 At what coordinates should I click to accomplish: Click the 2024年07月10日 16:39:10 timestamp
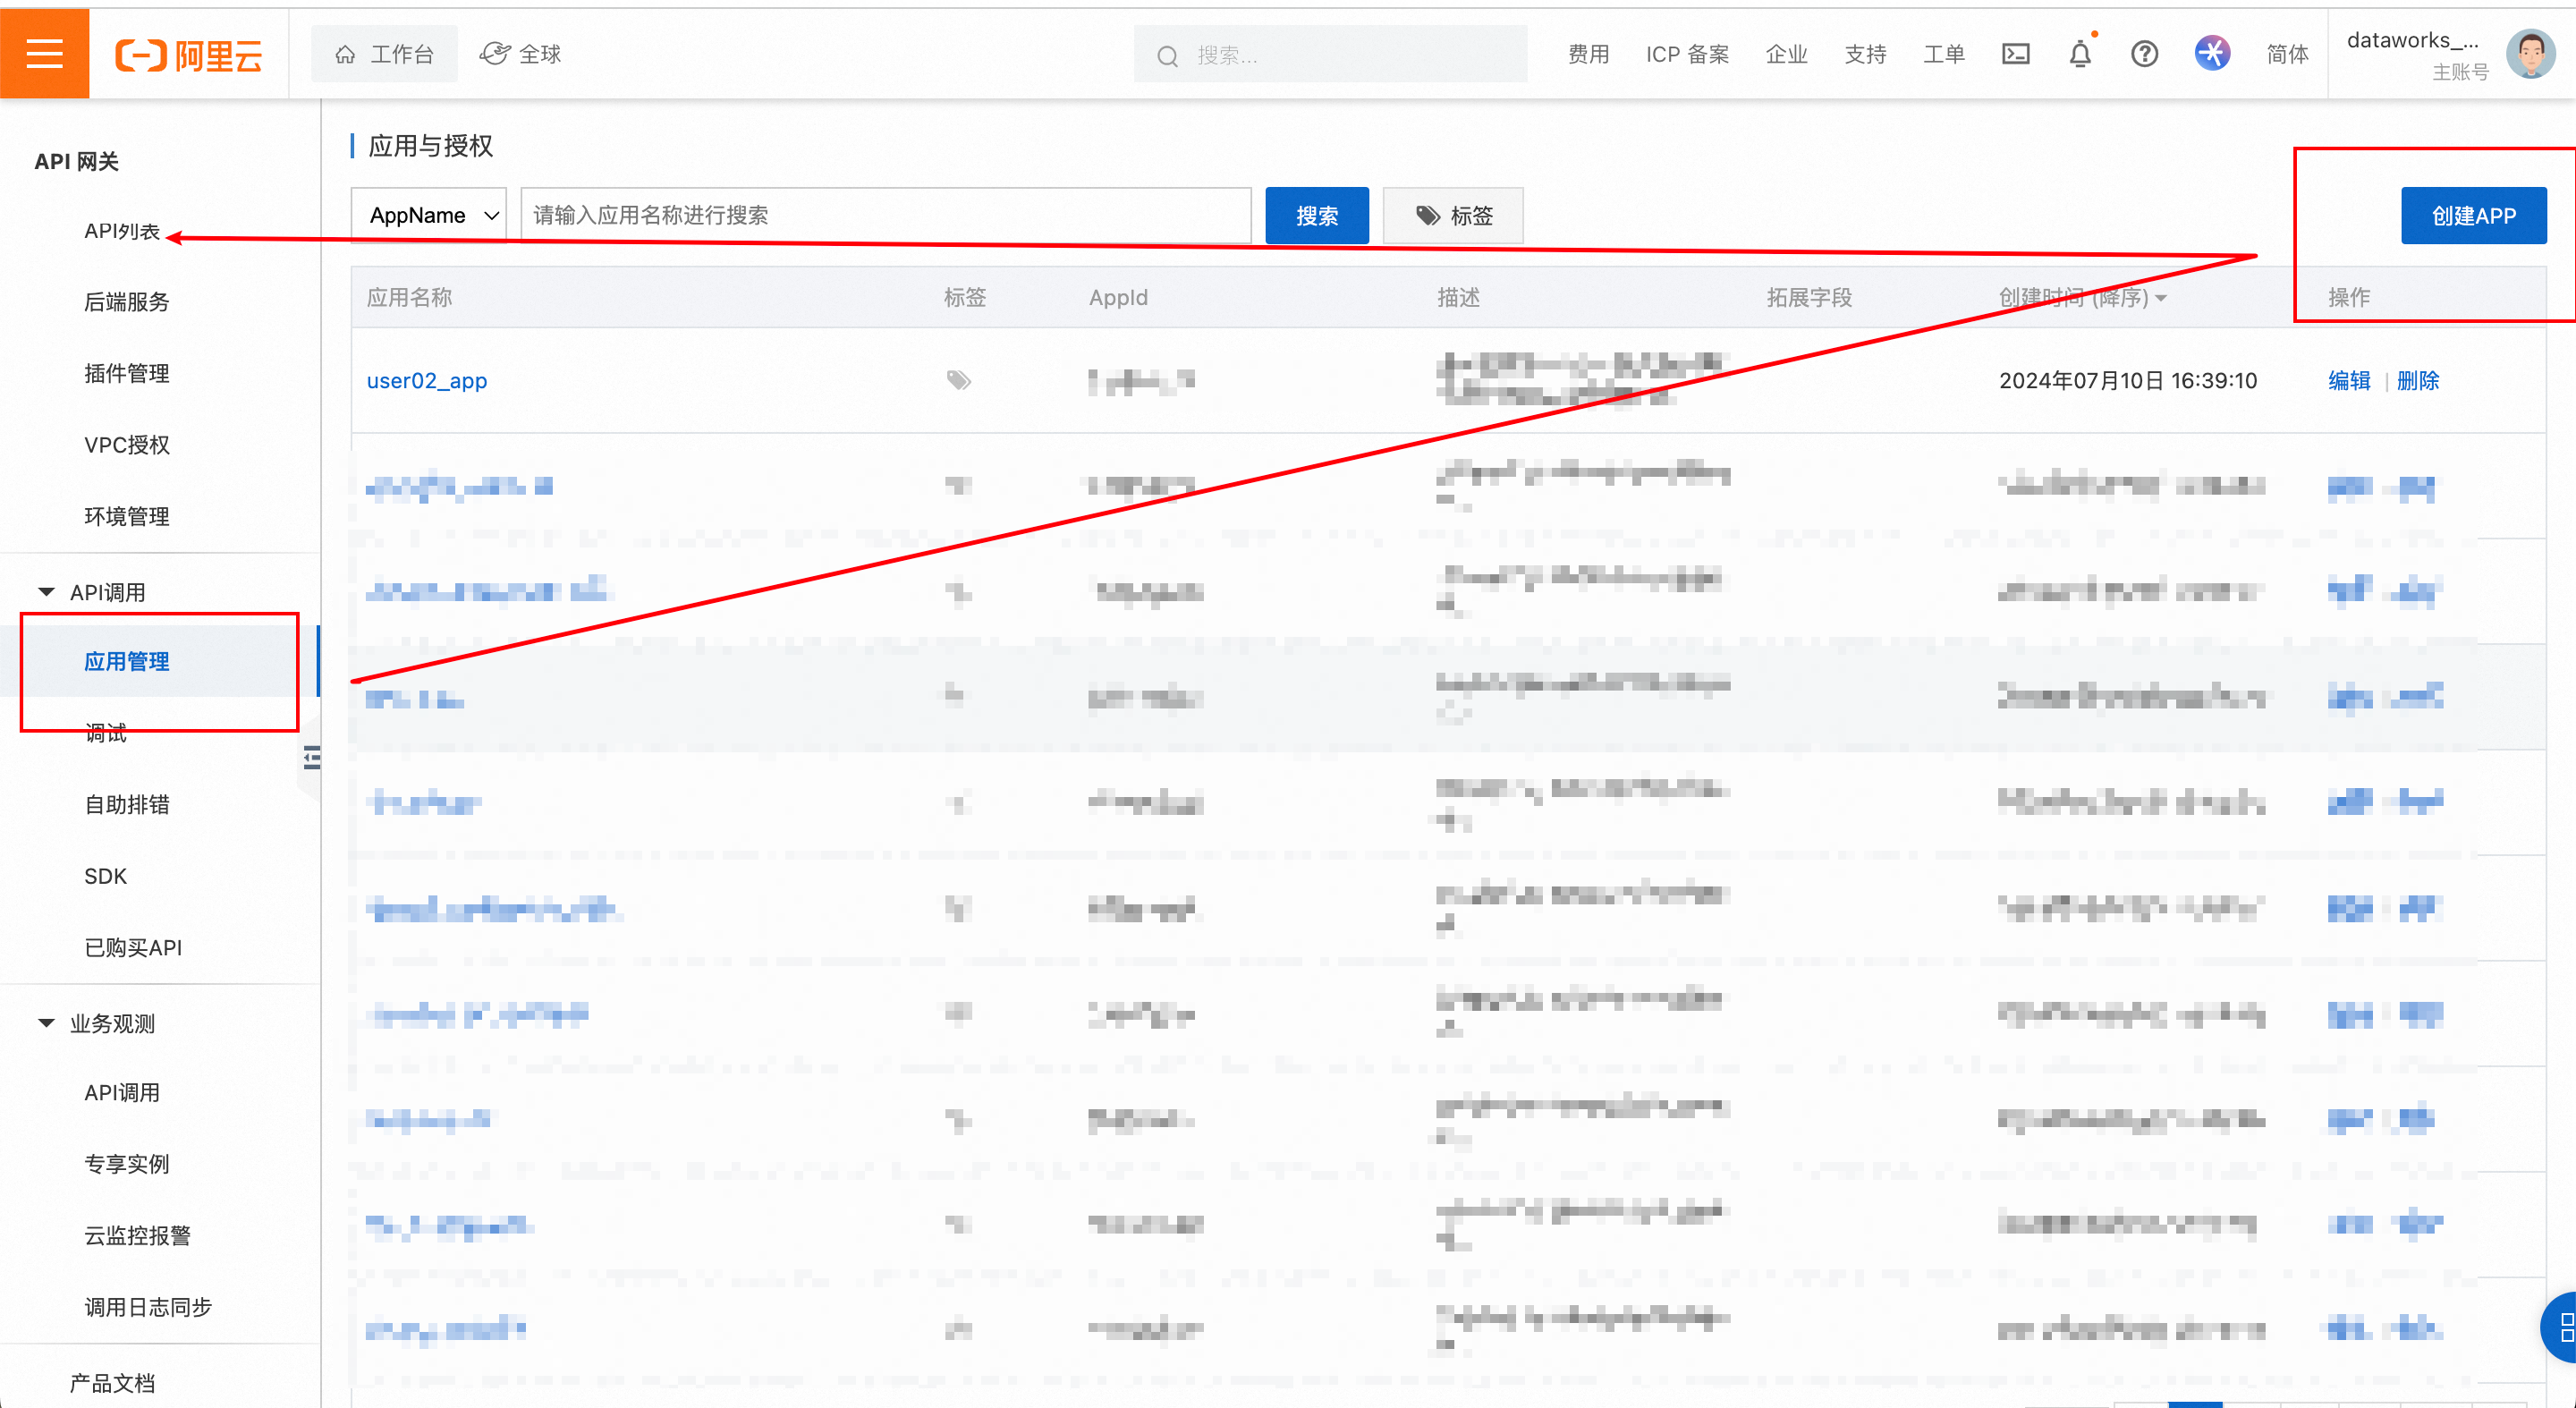[x=2128, y=380]
